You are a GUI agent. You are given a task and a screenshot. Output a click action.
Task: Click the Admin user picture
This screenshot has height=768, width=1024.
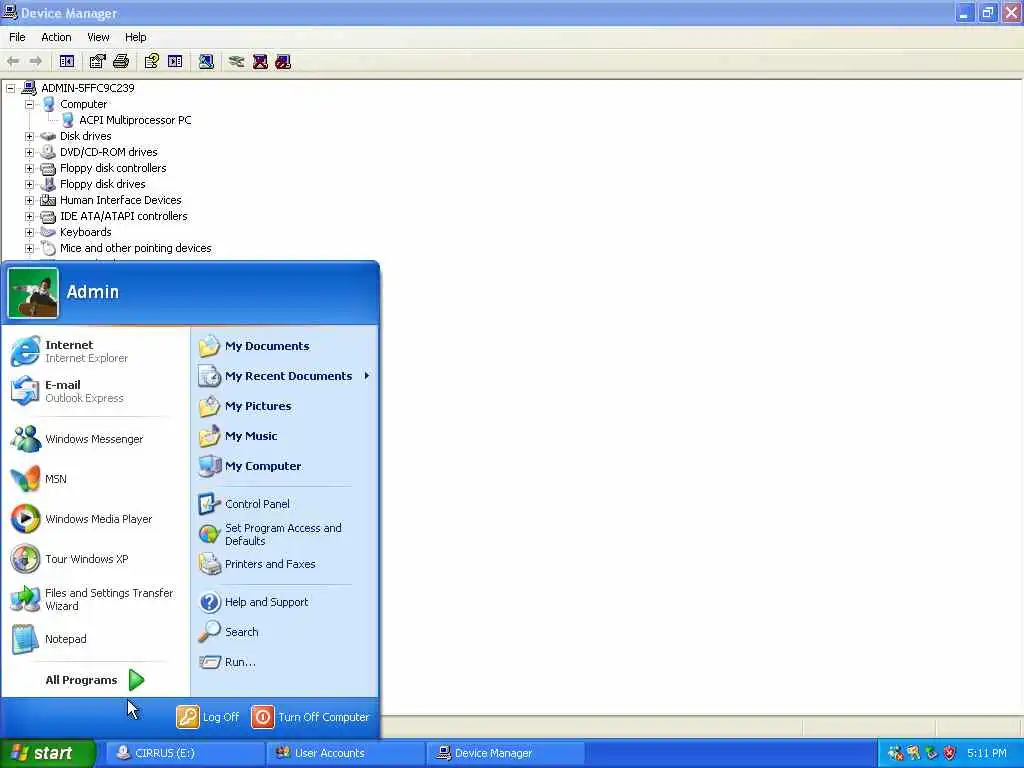pos(33,293)
